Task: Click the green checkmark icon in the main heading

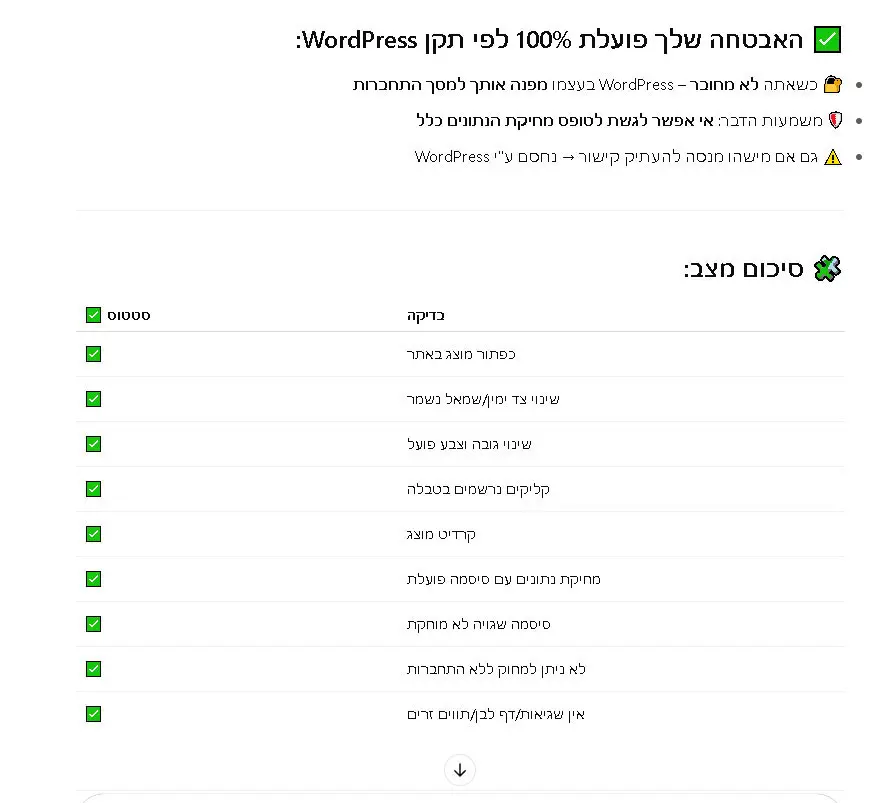Action: [x=827, y=40]
